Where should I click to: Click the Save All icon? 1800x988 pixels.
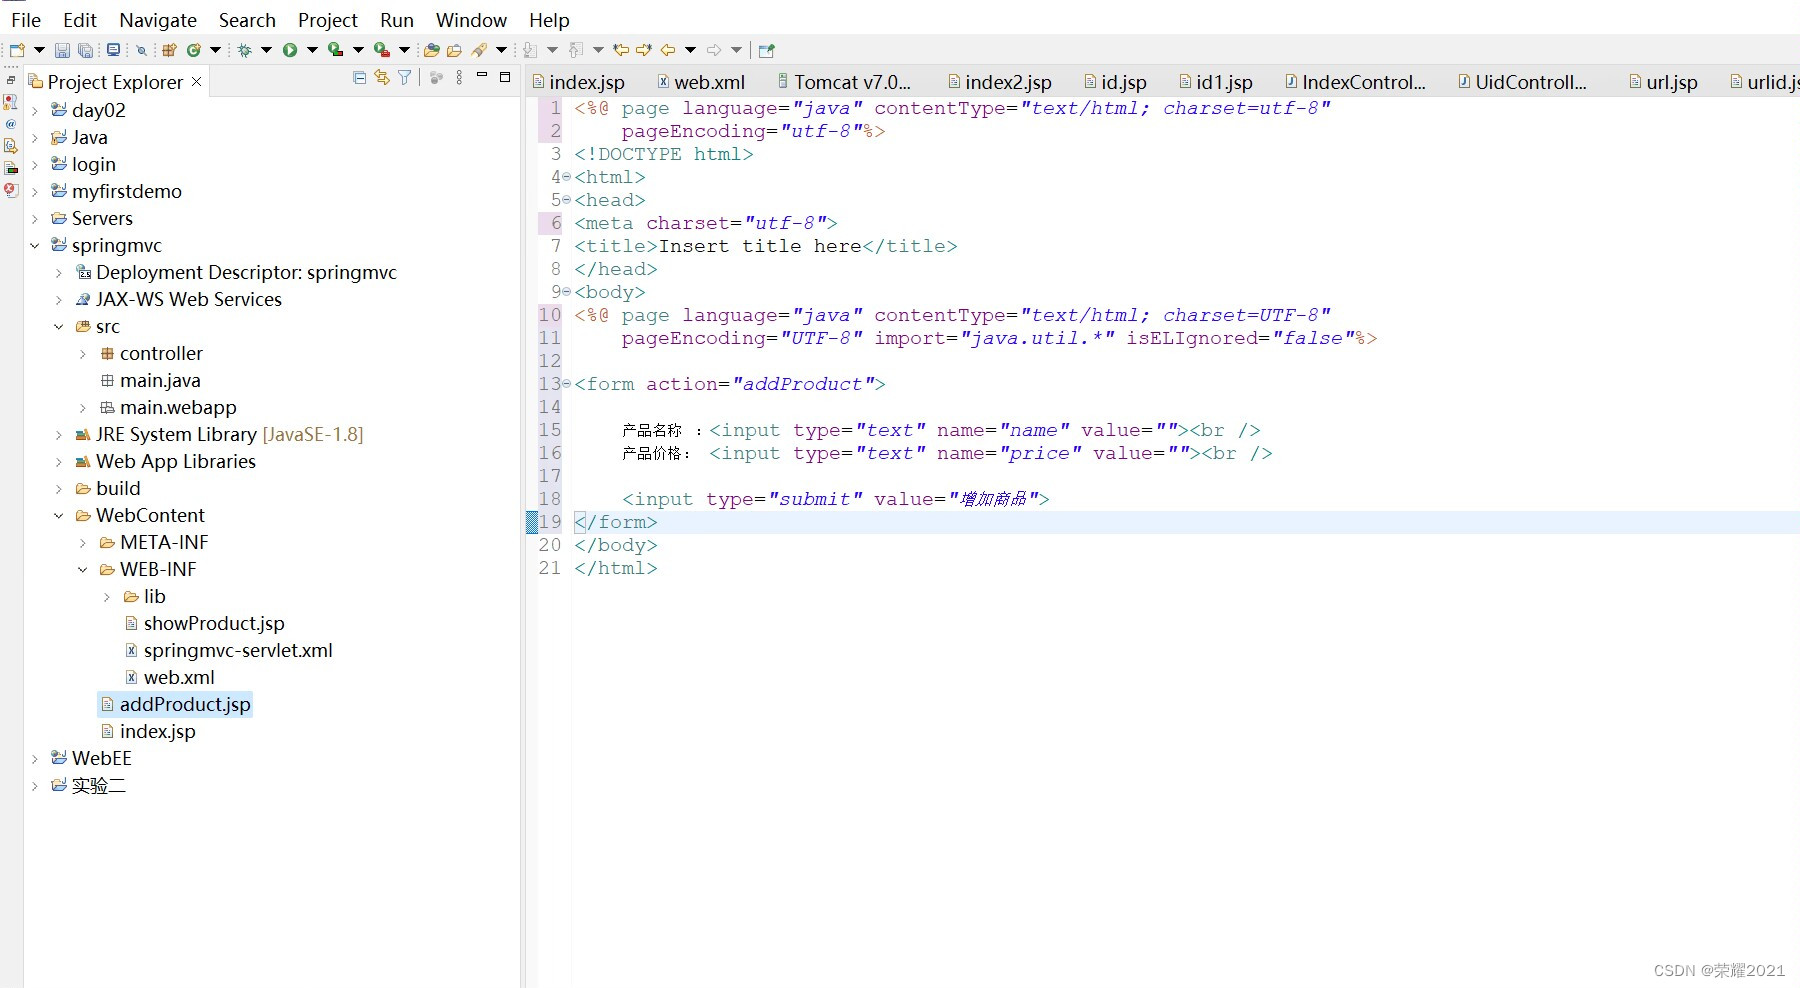click(x=86, y=50)
